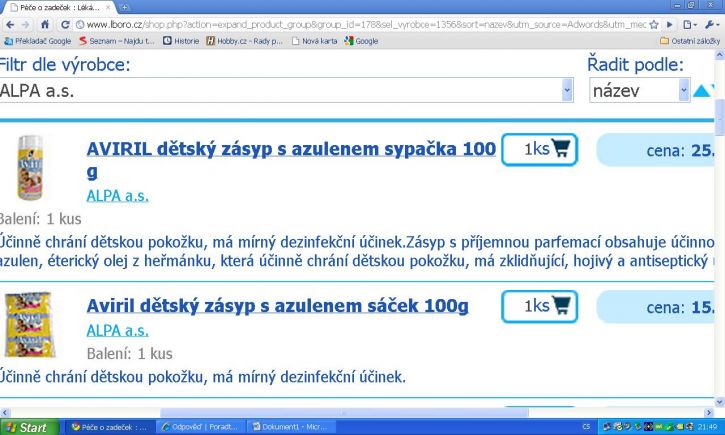Click the system tray clock 21:49
This screenshot has width=725, height=435.
(708, 427)
